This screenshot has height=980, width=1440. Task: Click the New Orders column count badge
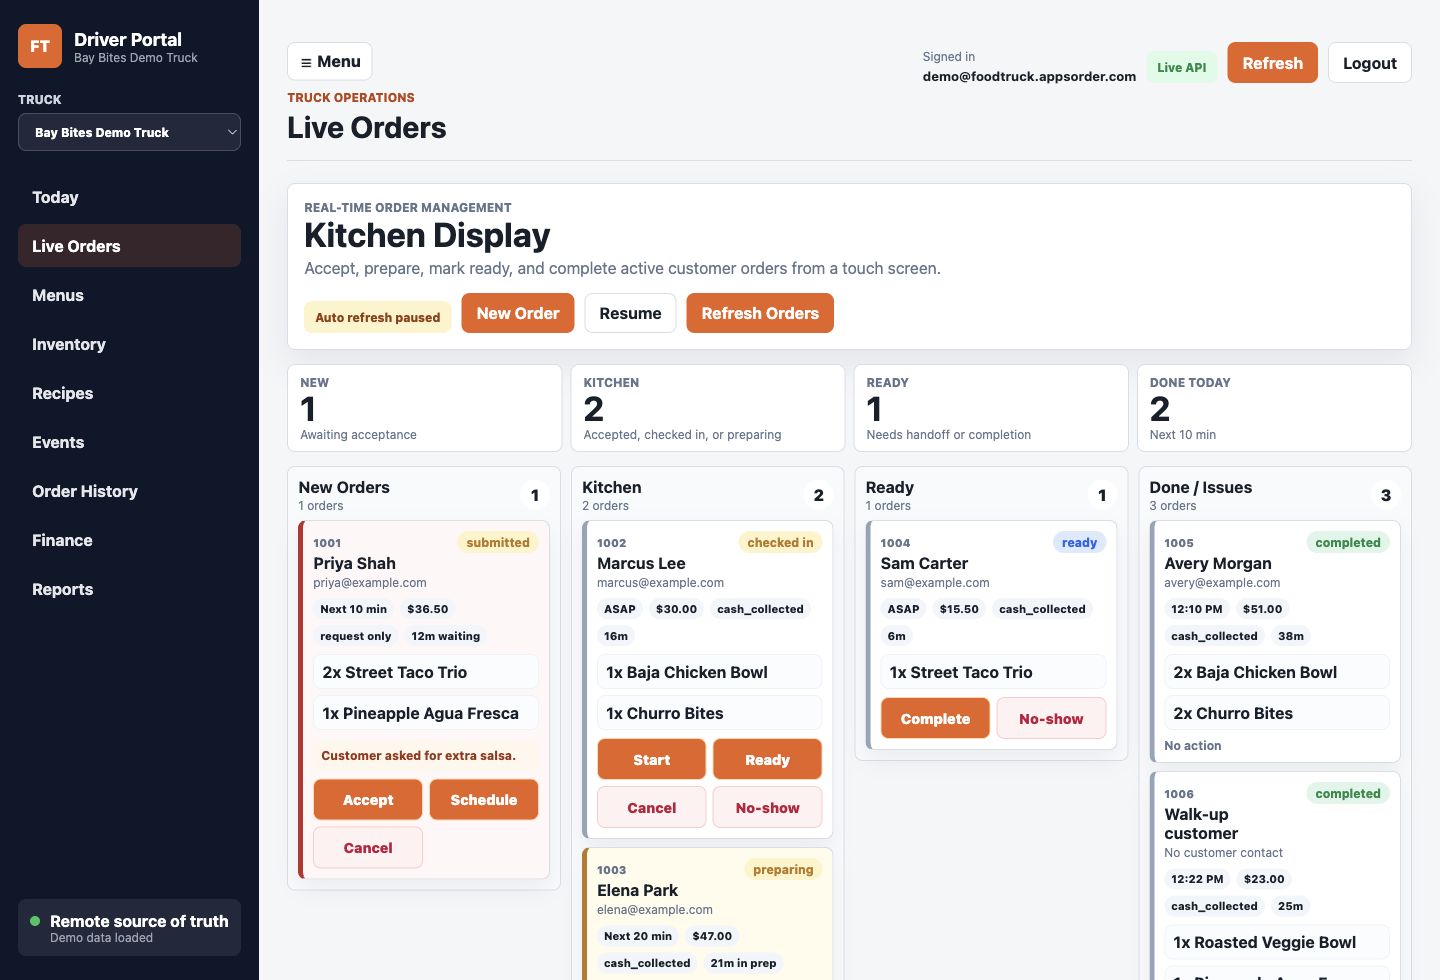point(535,495)
